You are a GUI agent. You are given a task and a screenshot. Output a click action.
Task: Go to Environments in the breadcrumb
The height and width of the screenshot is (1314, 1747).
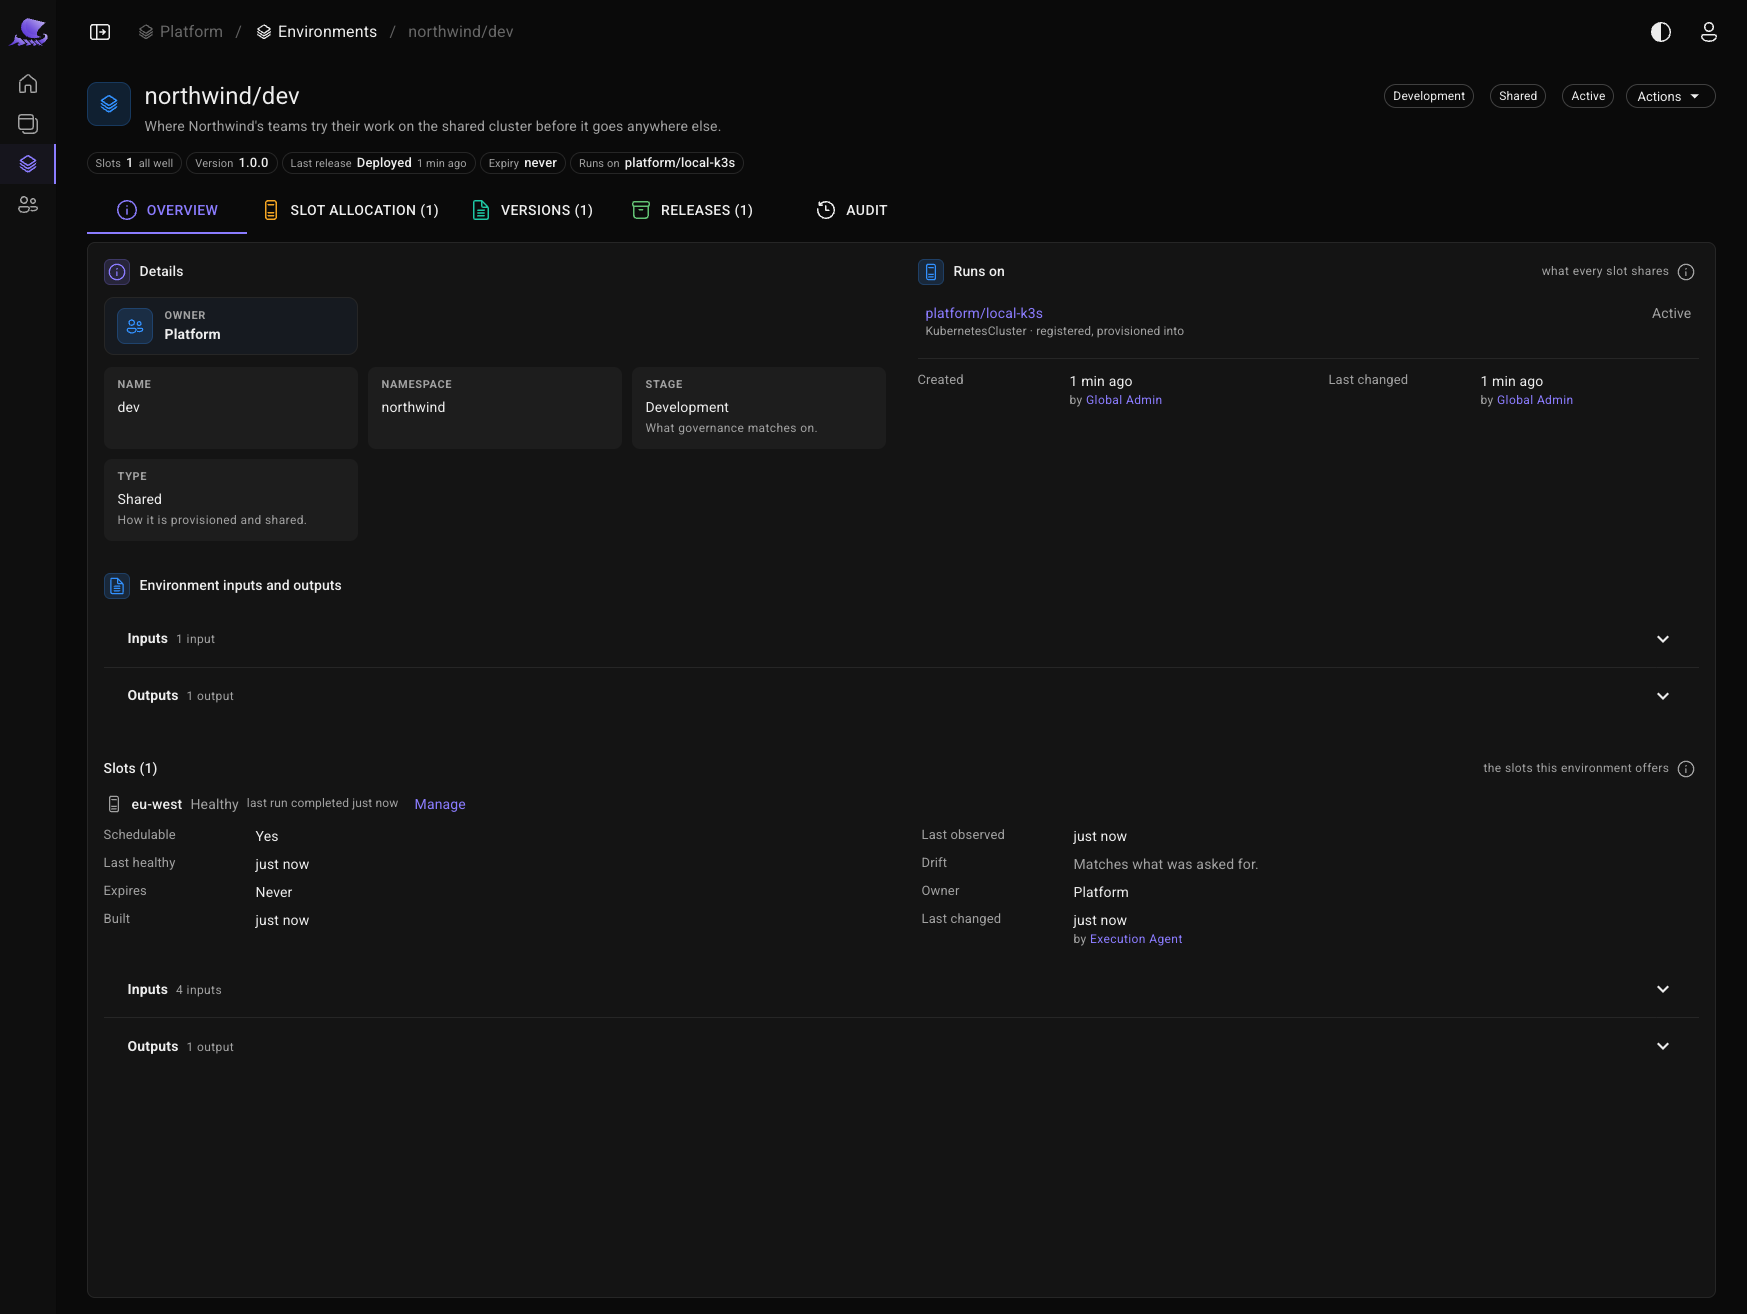327,32
